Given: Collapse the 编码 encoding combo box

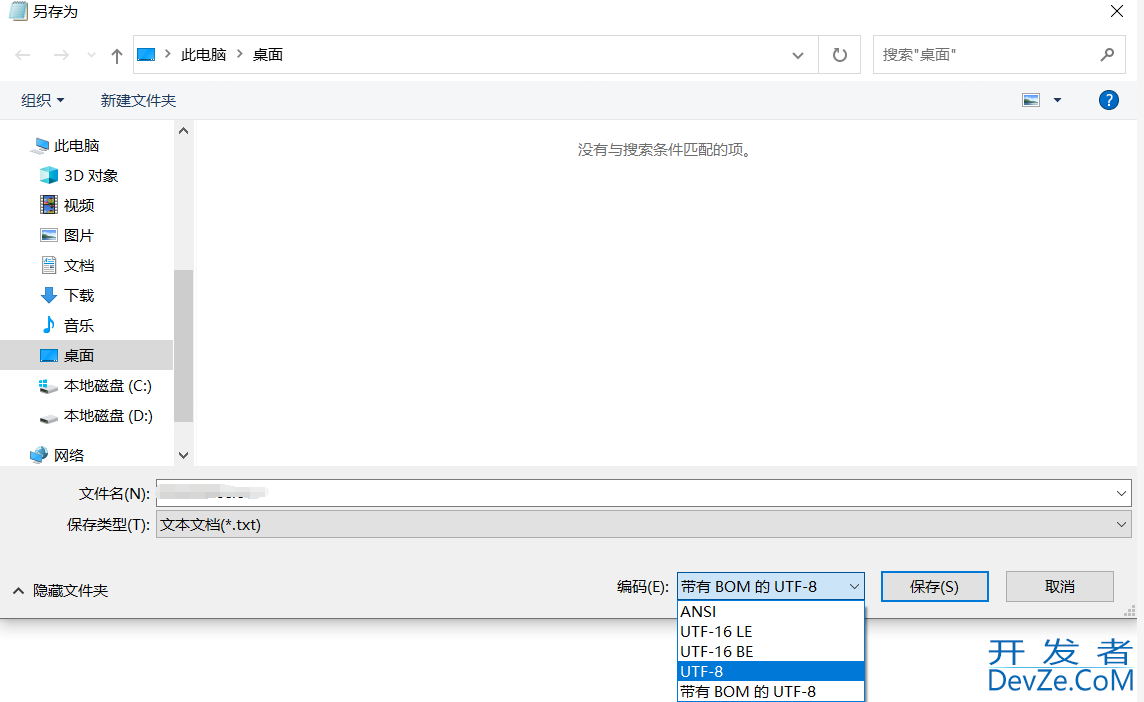Looking at the screenshot, I should tap(770, 587).
